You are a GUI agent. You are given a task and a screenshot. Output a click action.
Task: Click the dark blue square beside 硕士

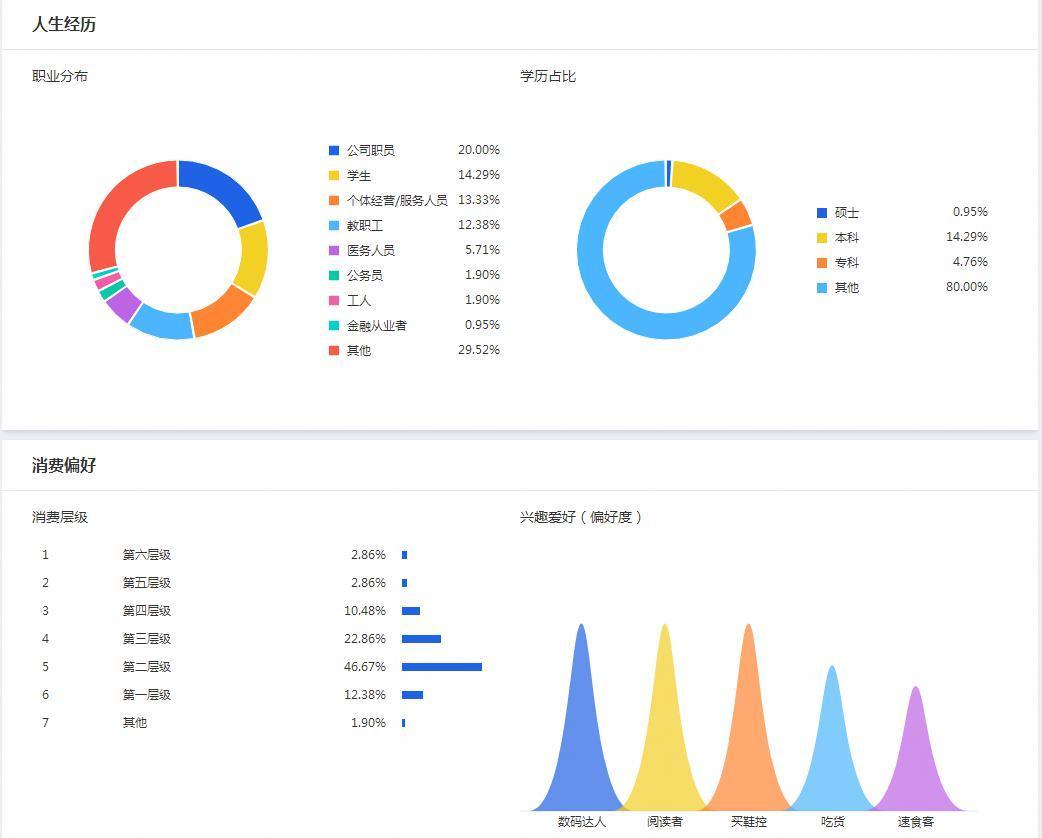(822, 212)
